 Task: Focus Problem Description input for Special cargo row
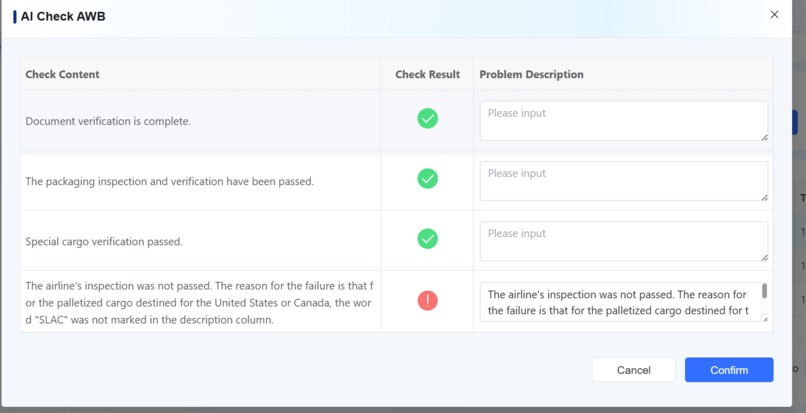(624, 241)
